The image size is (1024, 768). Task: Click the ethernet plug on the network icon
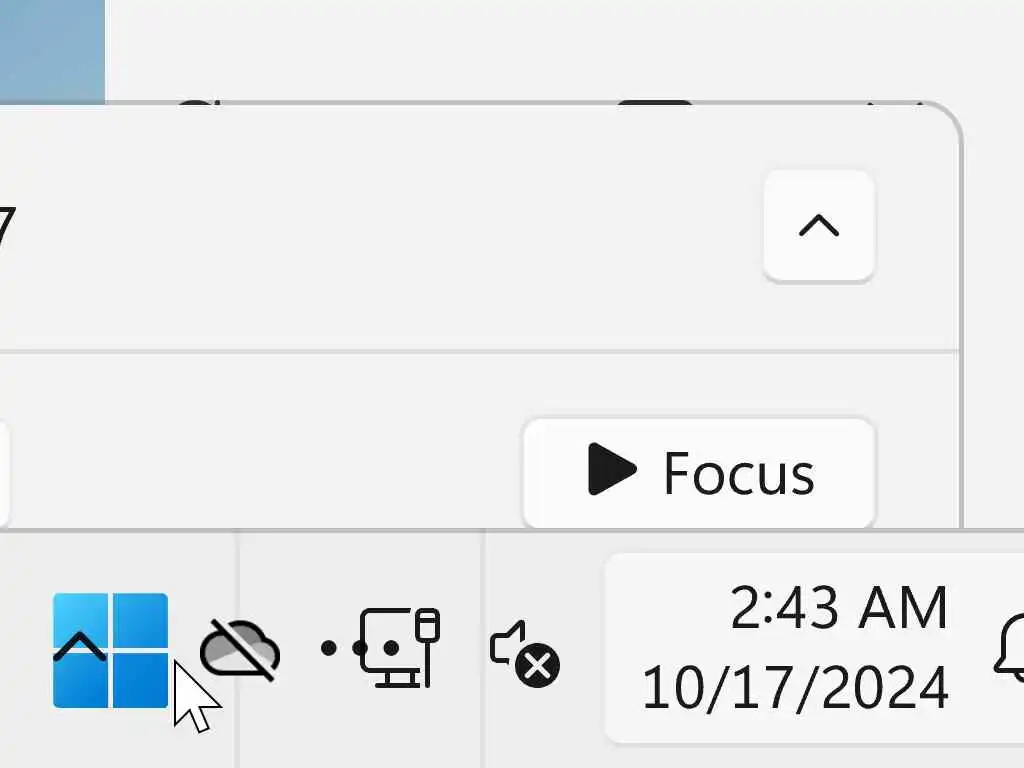coord(427,647)
